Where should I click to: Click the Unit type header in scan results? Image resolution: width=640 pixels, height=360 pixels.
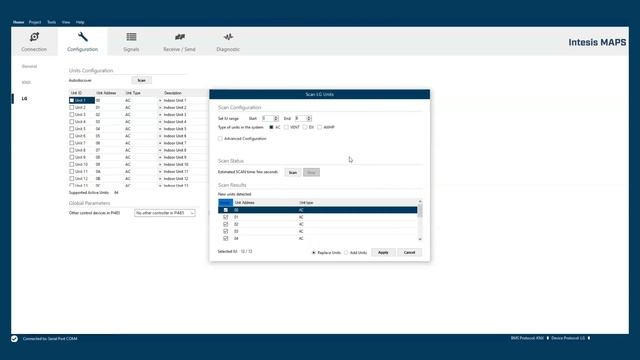(307, 202)
